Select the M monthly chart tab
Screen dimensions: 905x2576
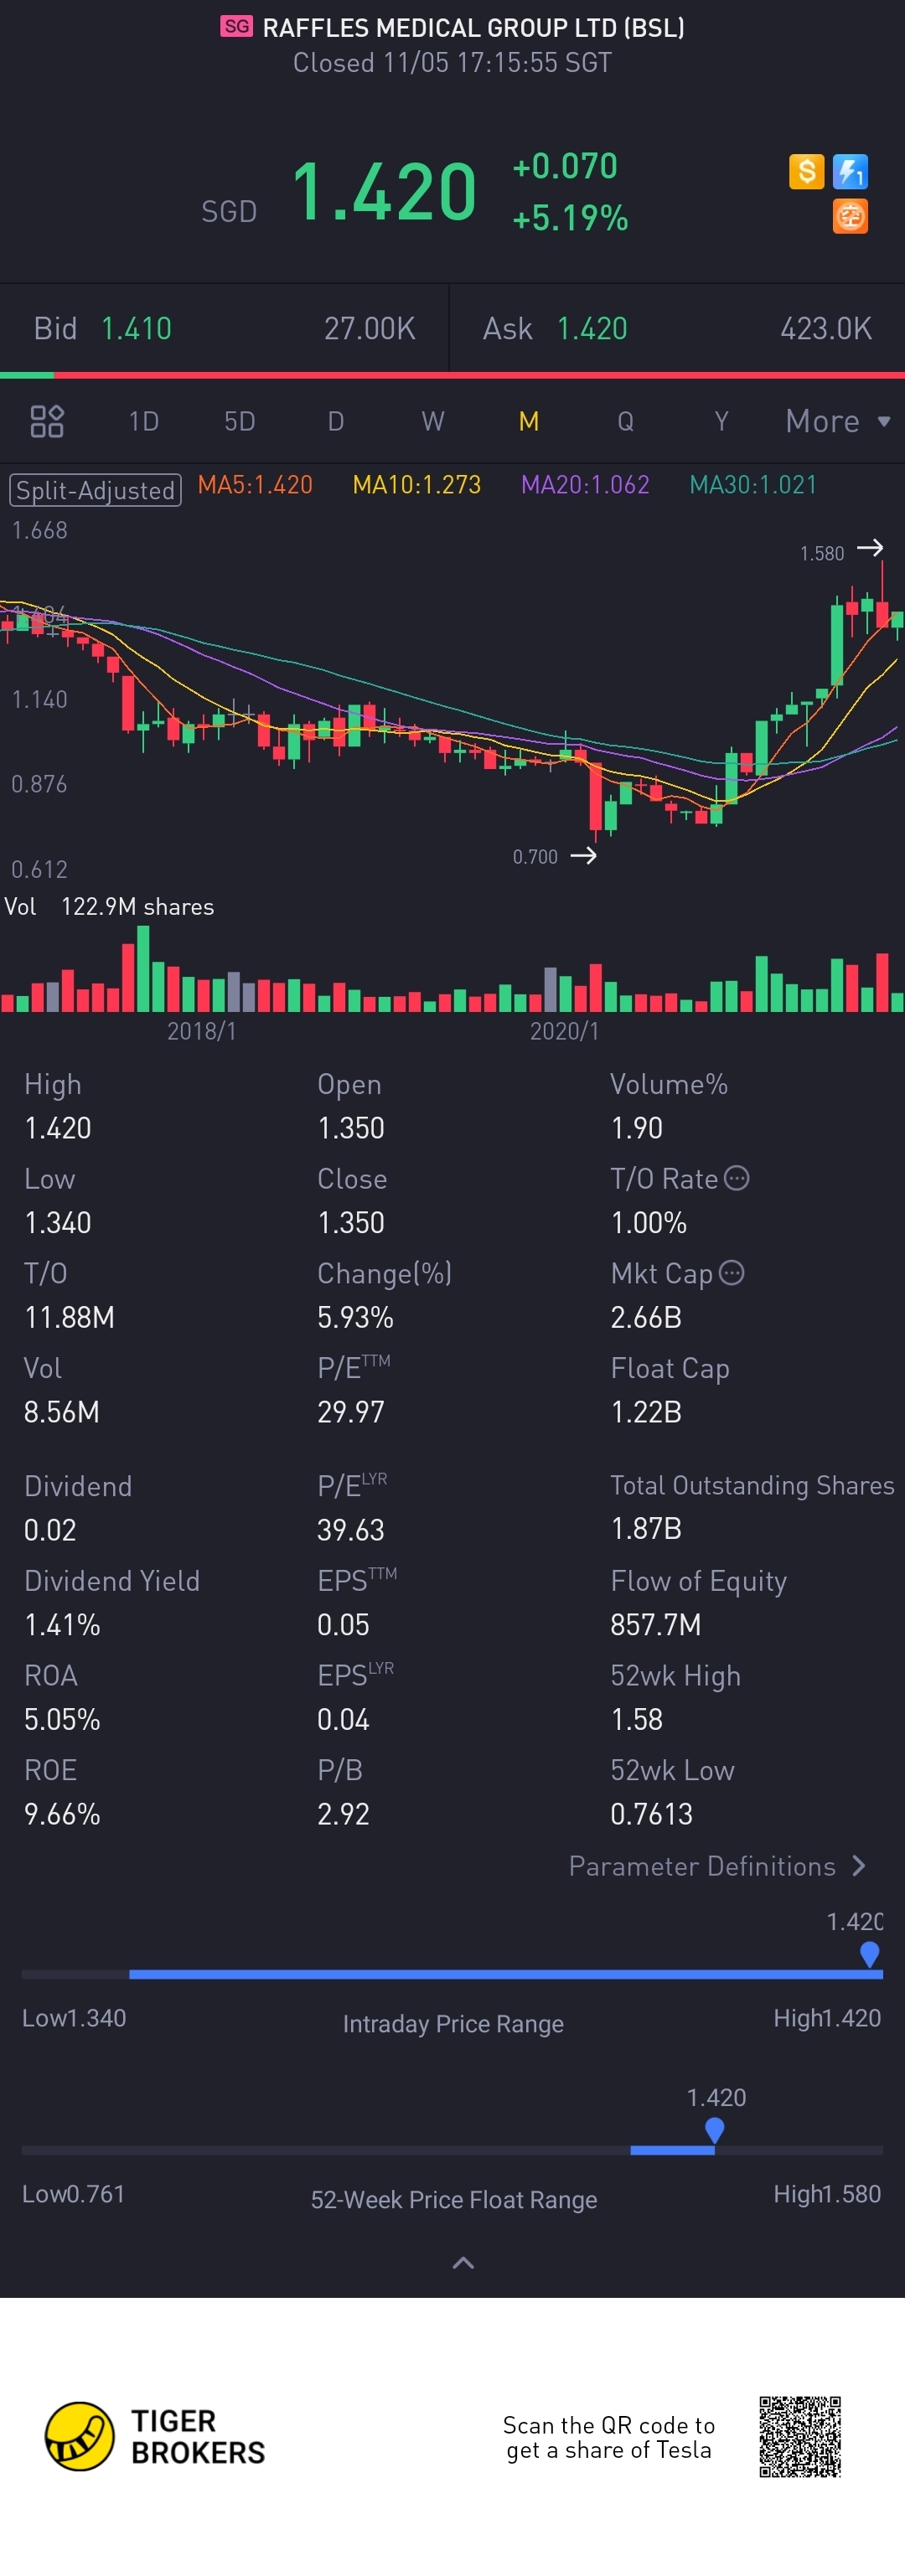529,421
